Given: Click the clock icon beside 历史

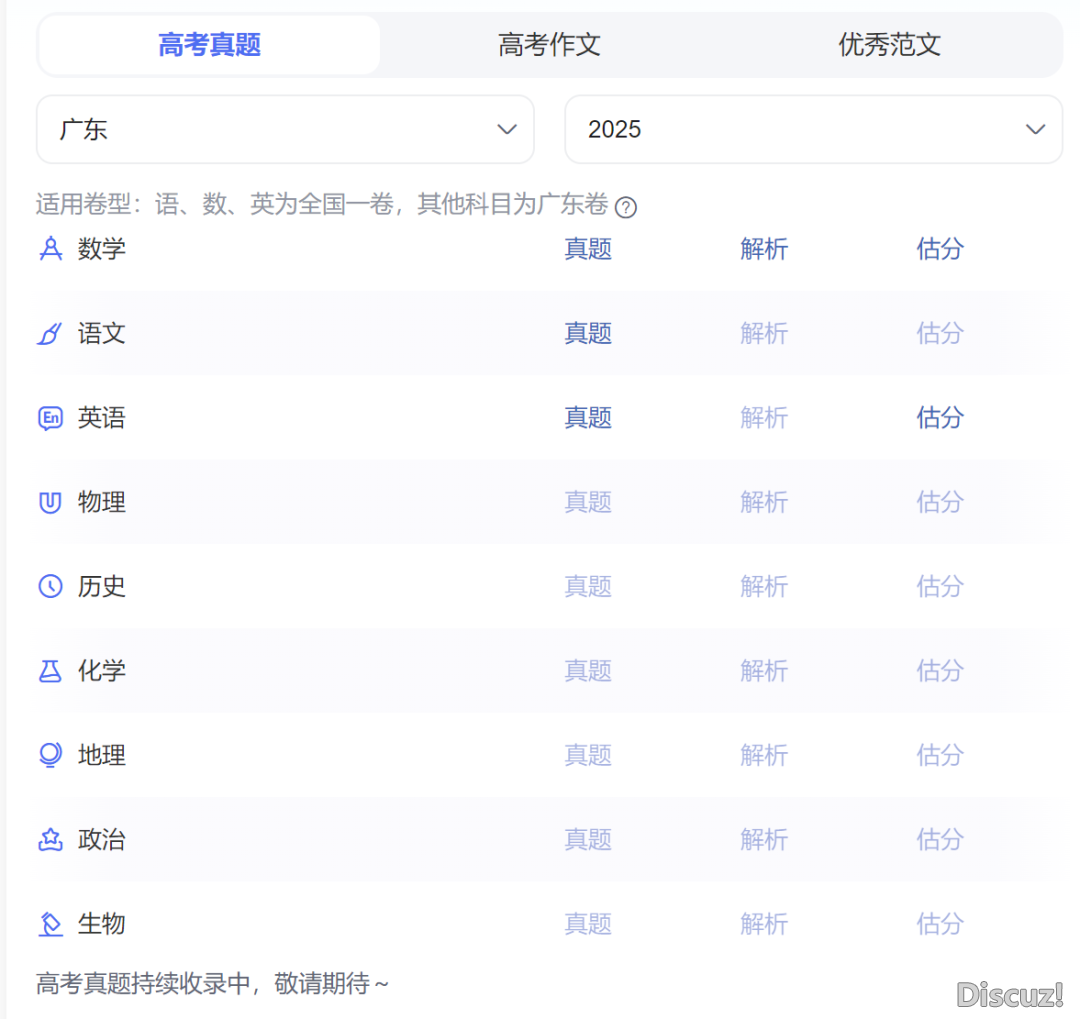Looking at the screenshot, I should pyautogui.click(x=50, y=586).
